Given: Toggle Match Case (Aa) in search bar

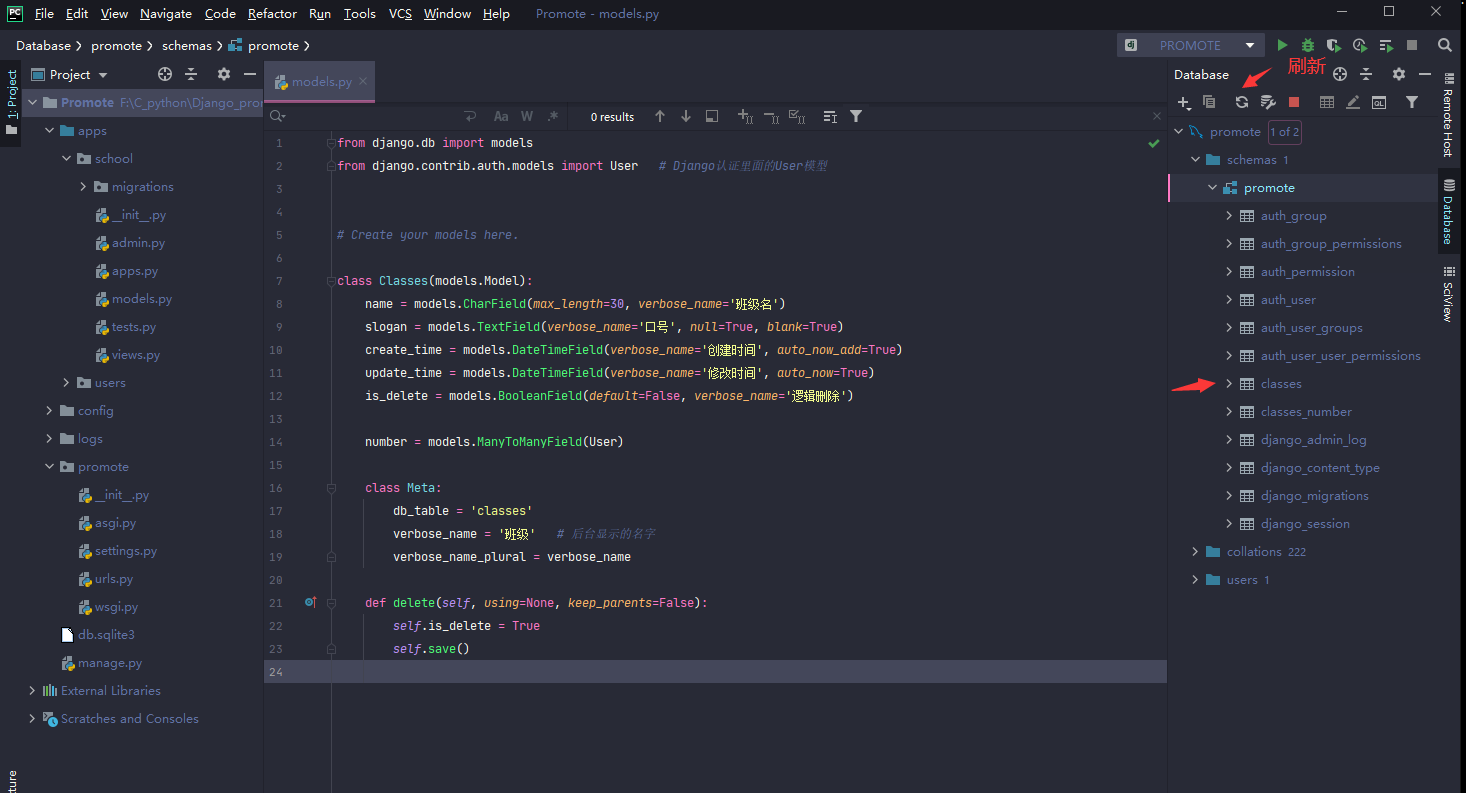Looking at the screenshot, I should (x=502, y=117).
